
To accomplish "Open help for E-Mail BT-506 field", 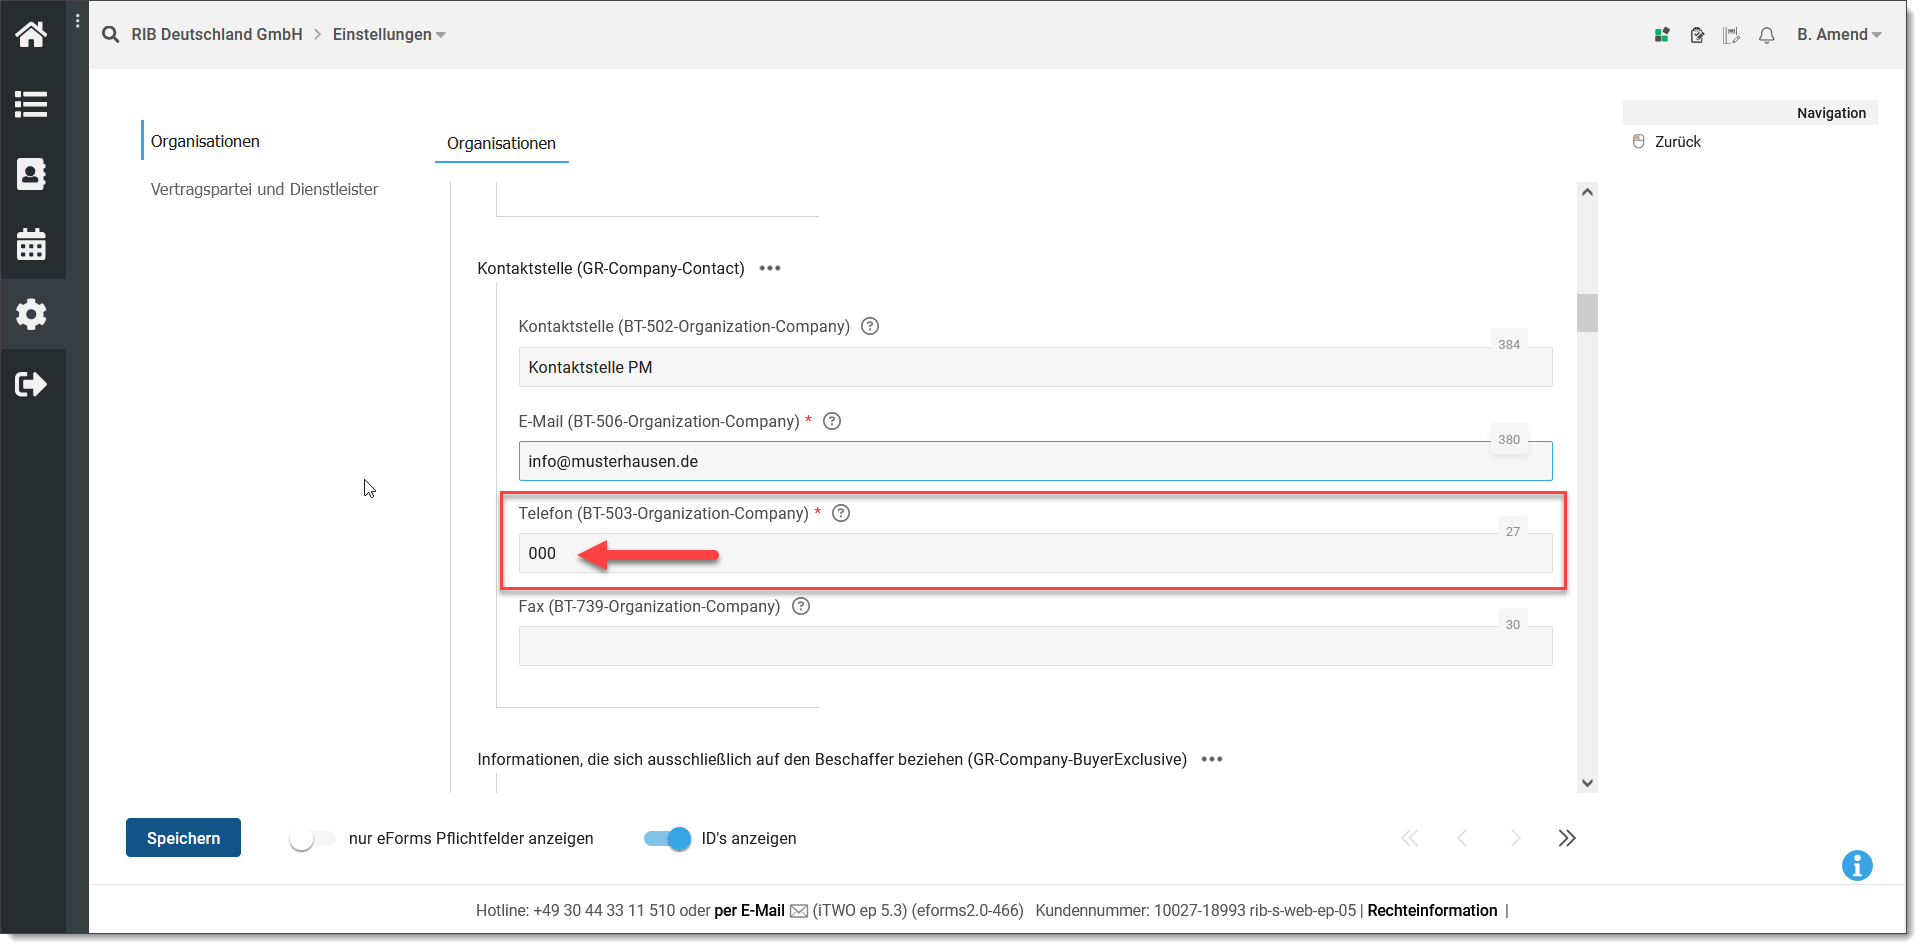I will click(832, 421).
